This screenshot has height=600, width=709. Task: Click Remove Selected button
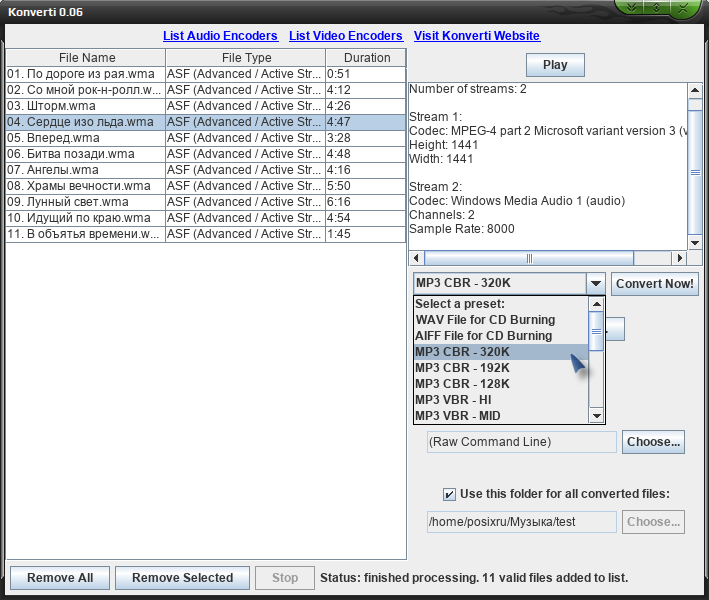click(182, 578)
